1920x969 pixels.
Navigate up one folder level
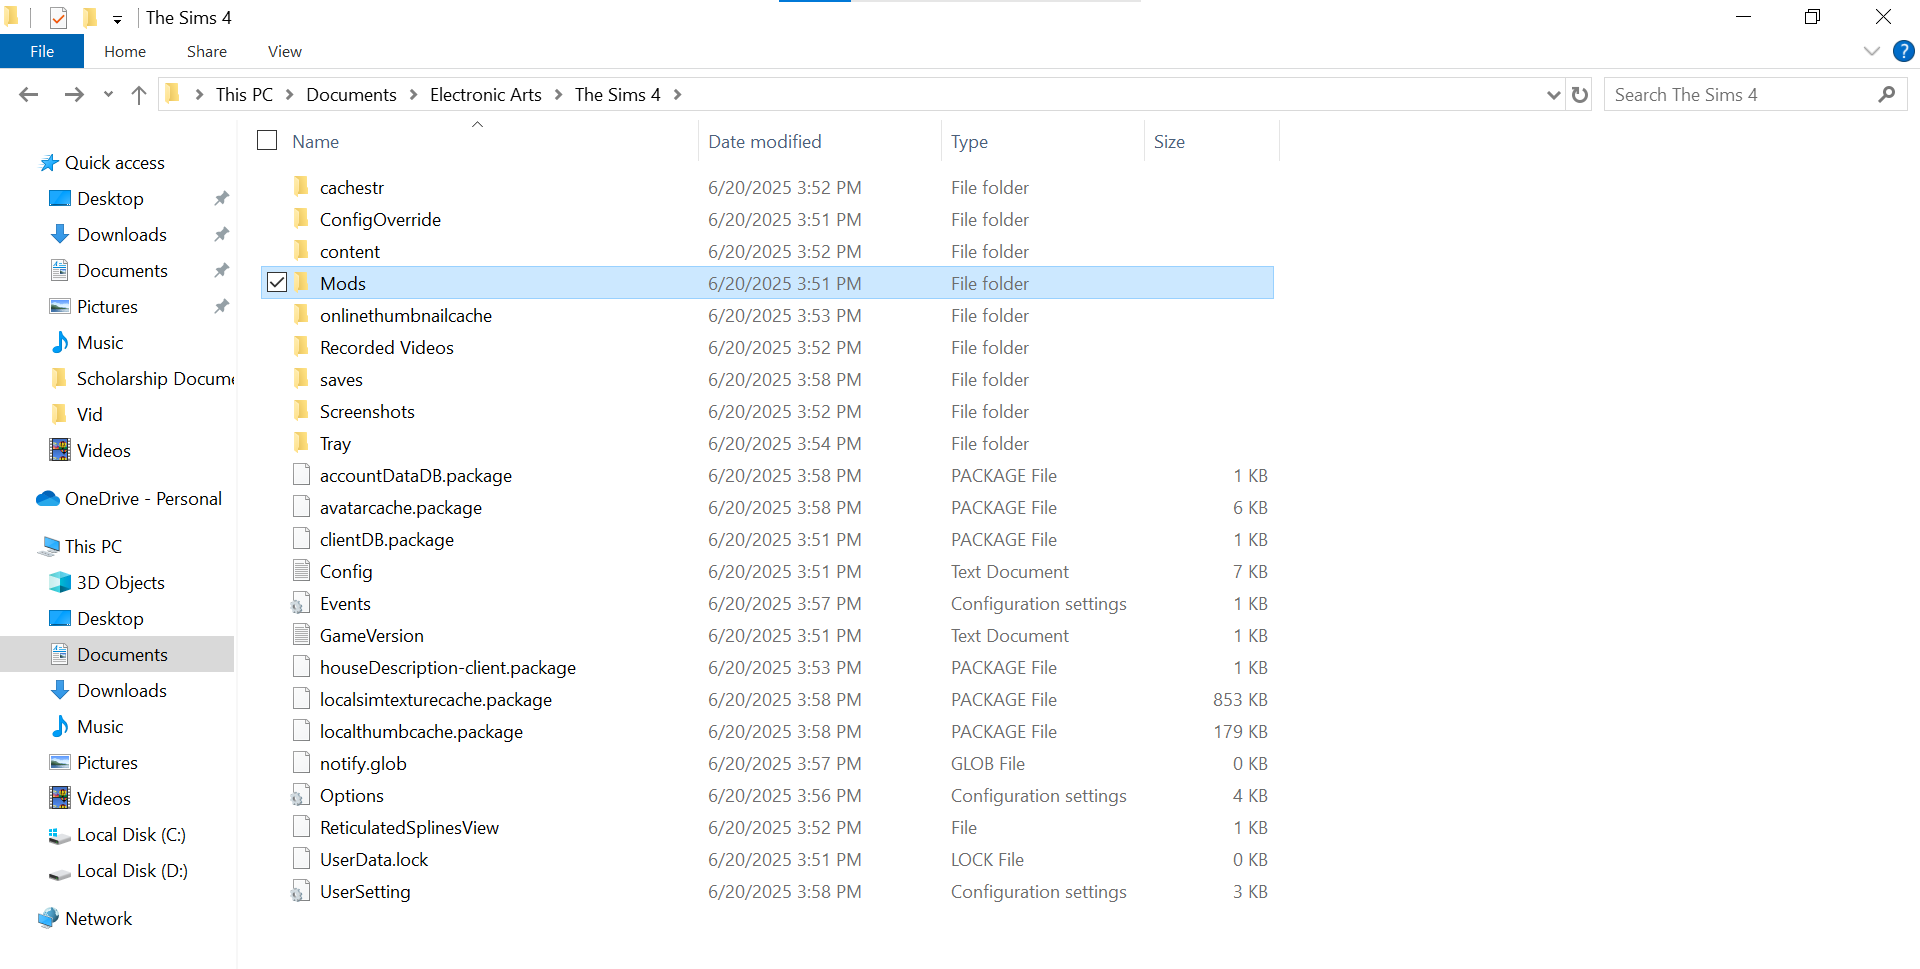(138, 94)
